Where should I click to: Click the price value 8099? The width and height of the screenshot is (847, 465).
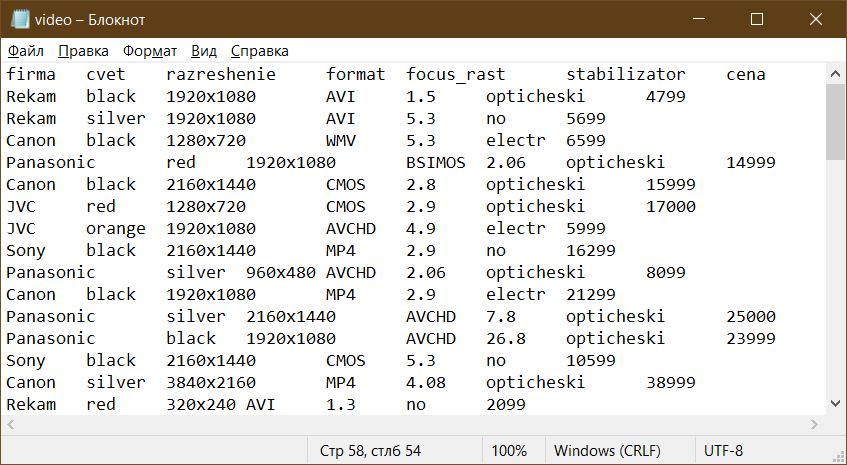tap(666, 272)
